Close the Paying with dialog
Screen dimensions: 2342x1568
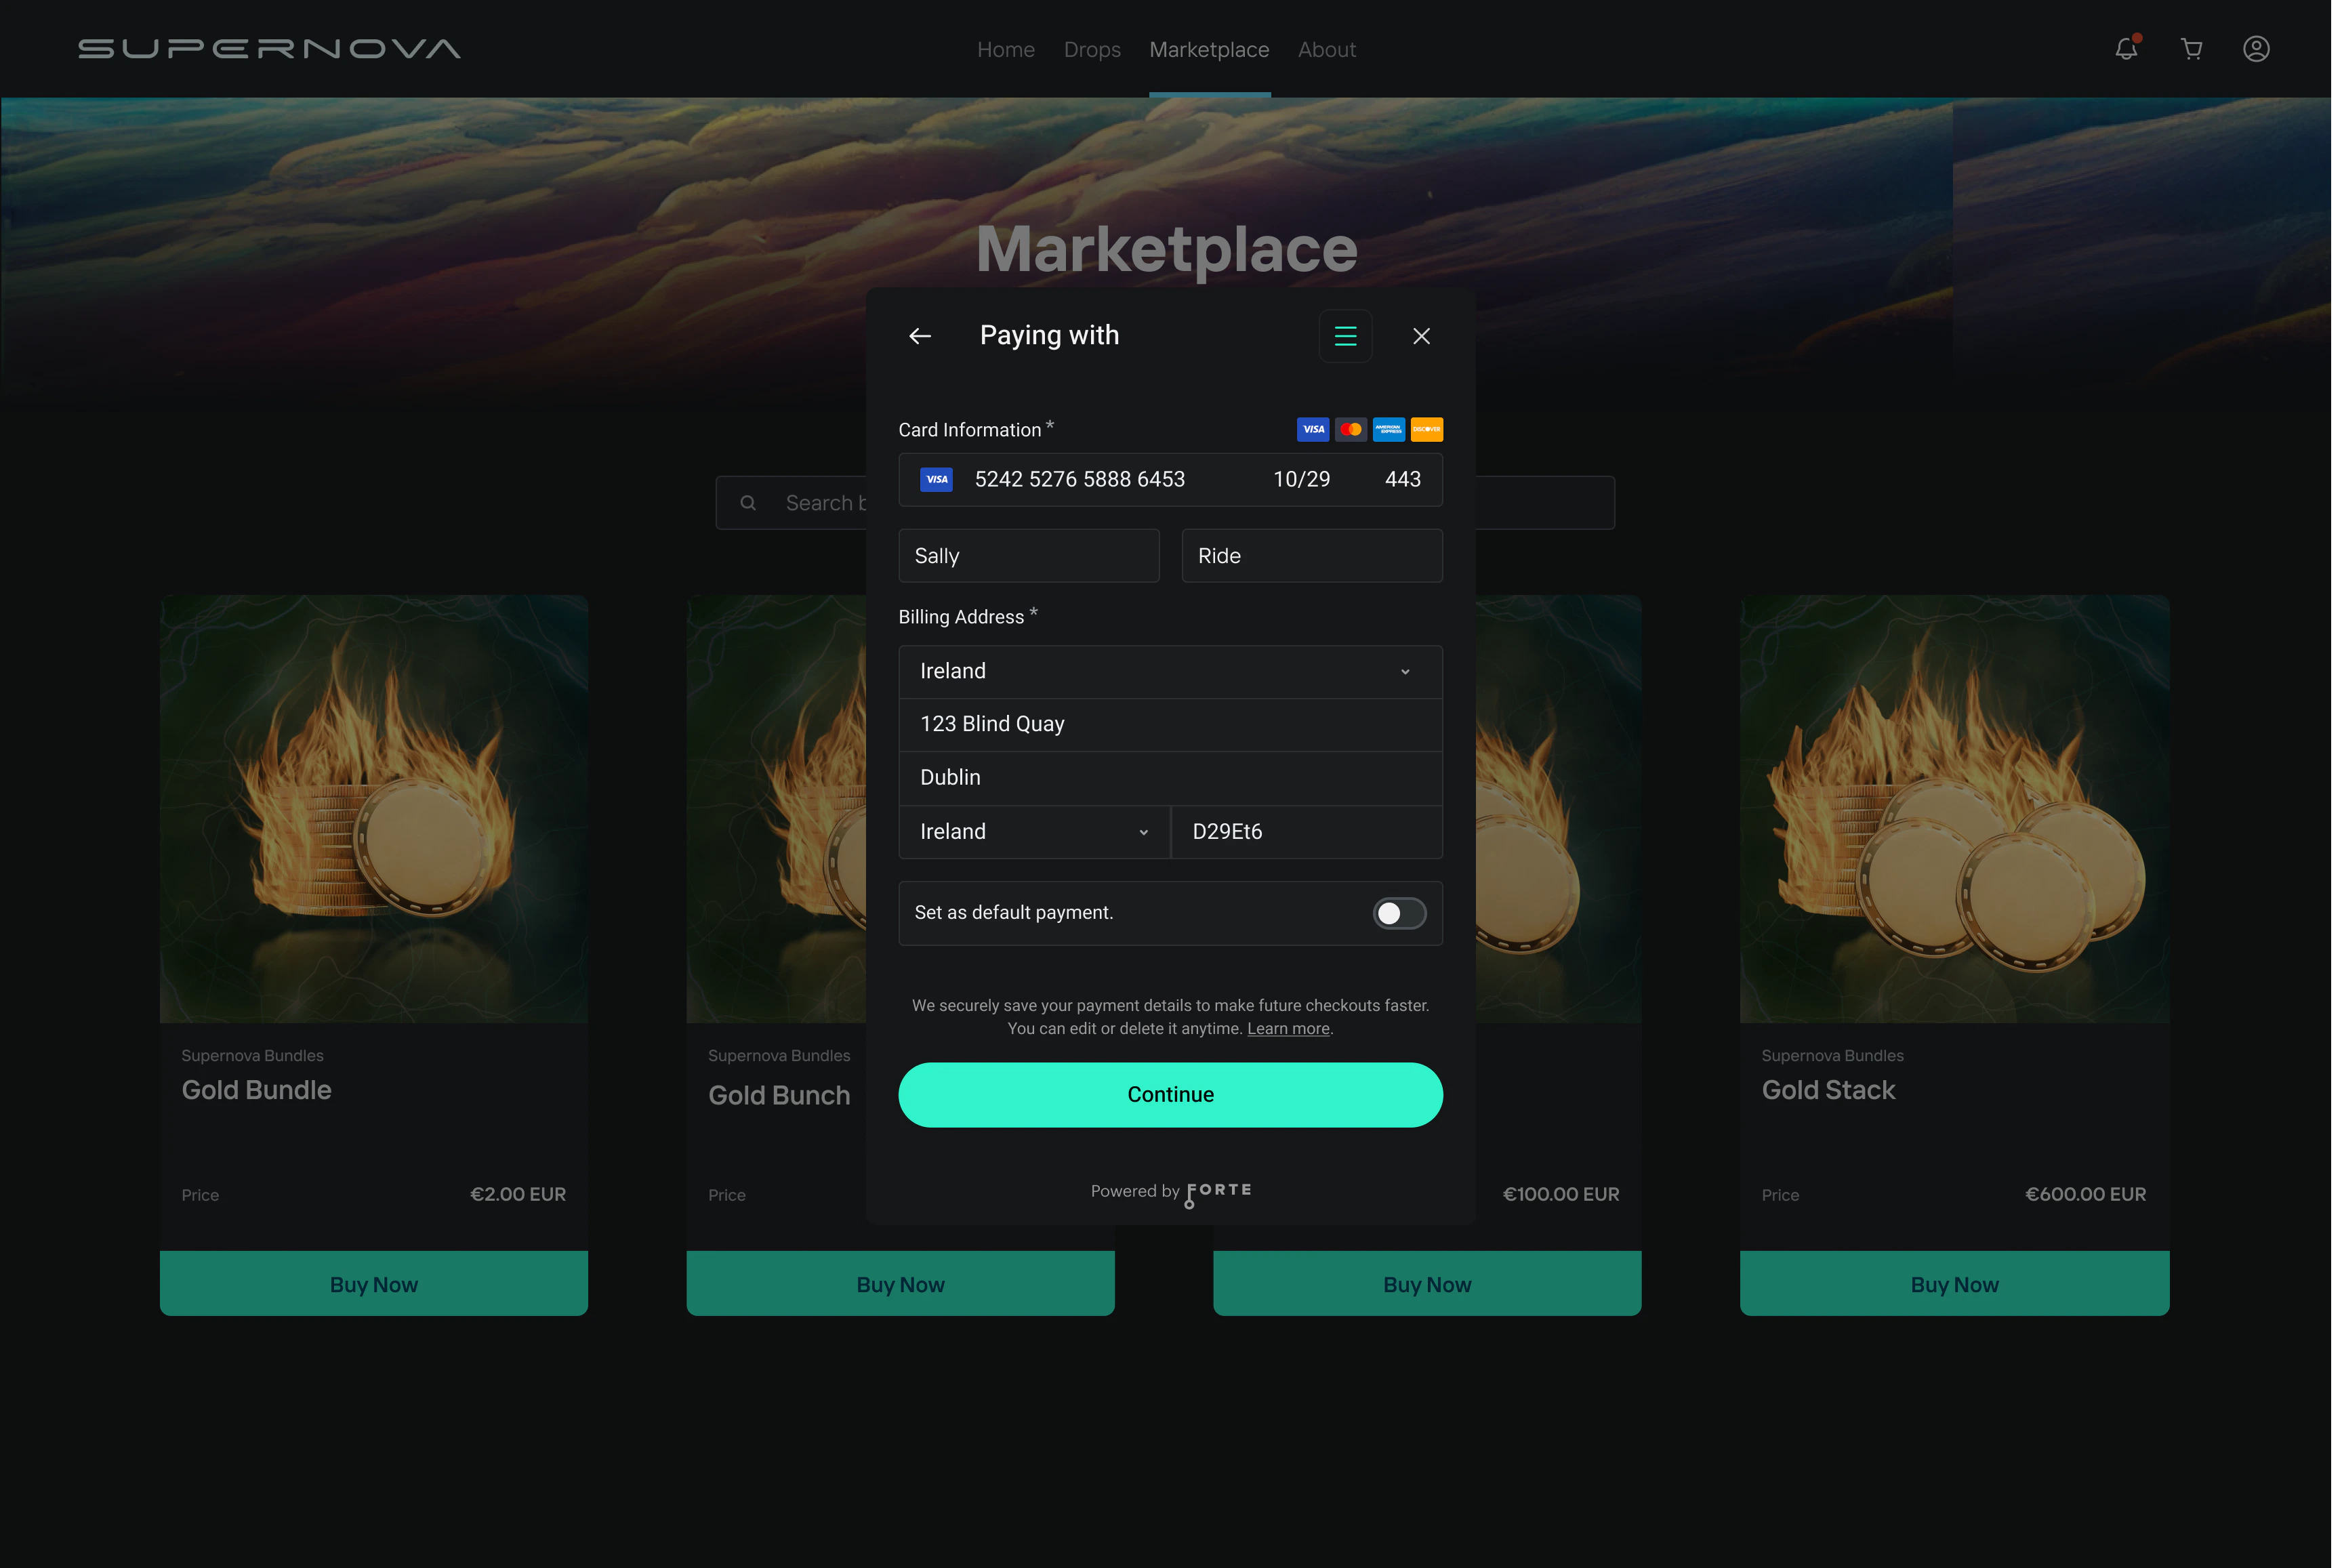tap(1421, 336)
